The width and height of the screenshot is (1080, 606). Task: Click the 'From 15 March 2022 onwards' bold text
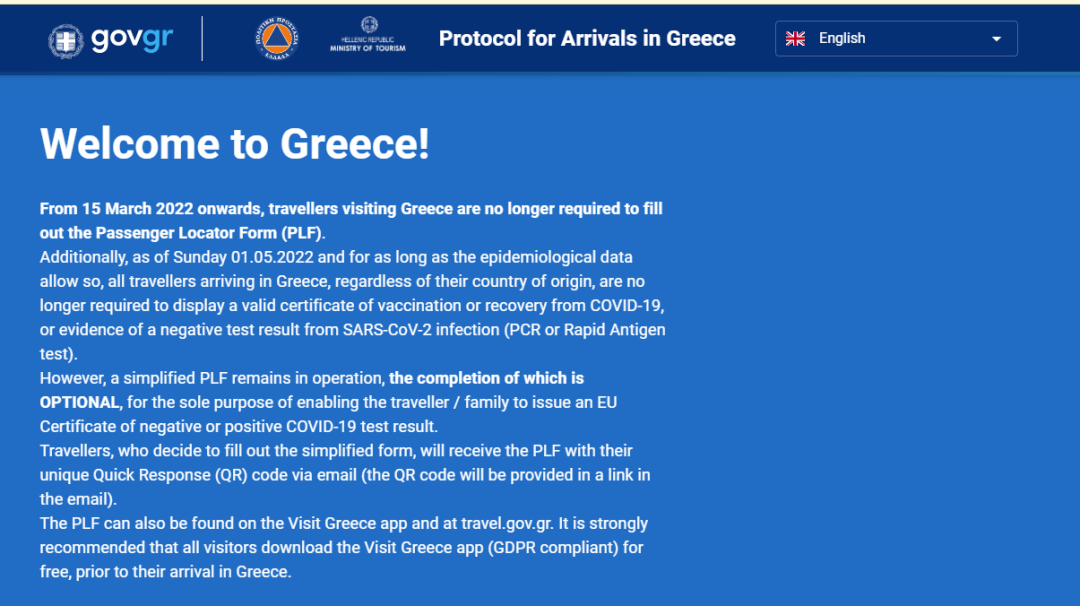152,209
